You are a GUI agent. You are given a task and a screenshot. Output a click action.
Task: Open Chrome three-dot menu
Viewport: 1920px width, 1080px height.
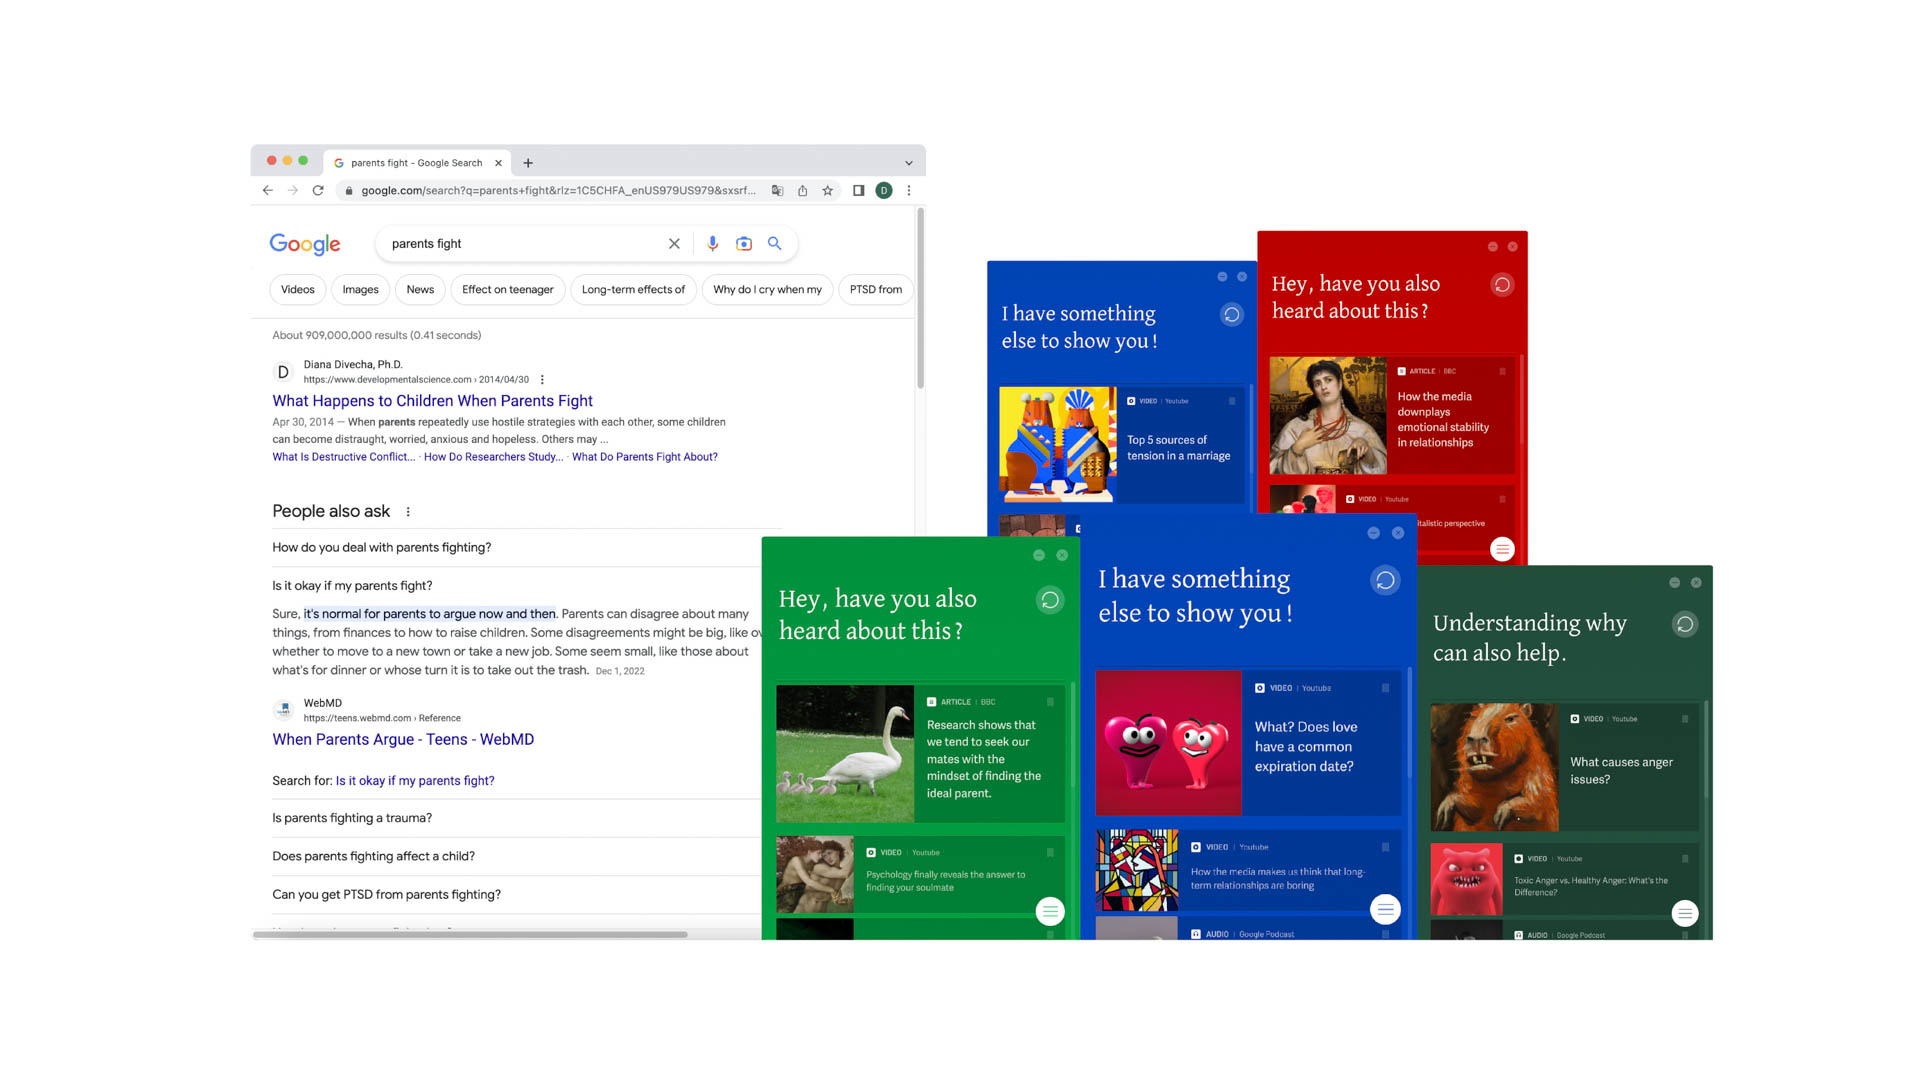tap(908, 190)
